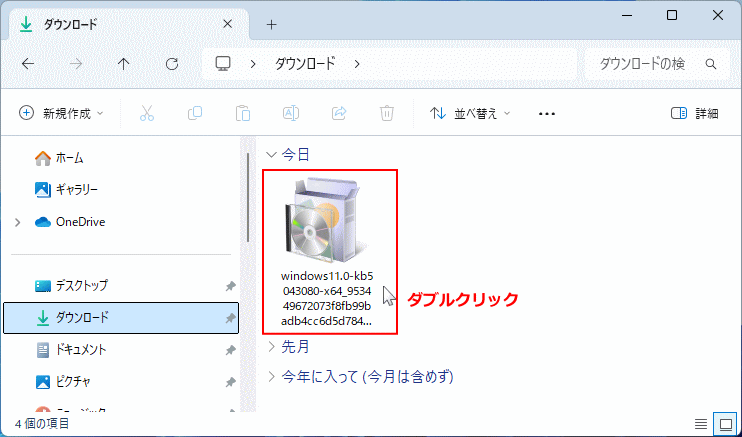Click the Copy icon in toolbar

[x=195, y=113]
